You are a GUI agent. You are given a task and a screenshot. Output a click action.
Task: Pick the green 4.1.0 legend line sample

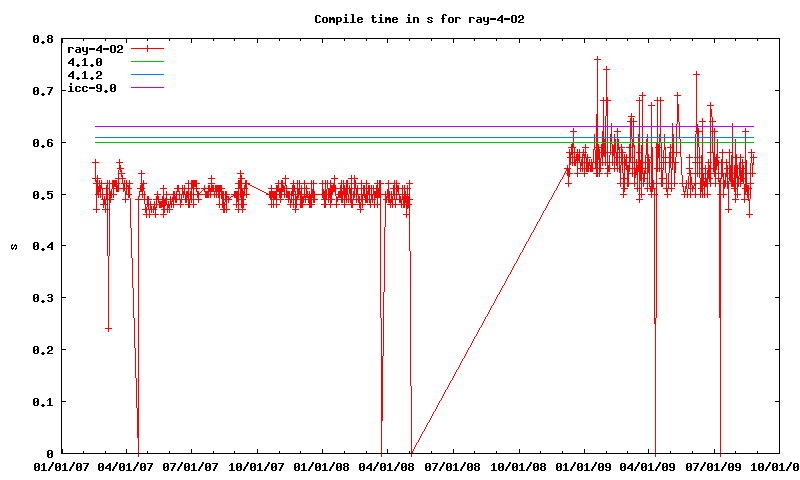147,62
